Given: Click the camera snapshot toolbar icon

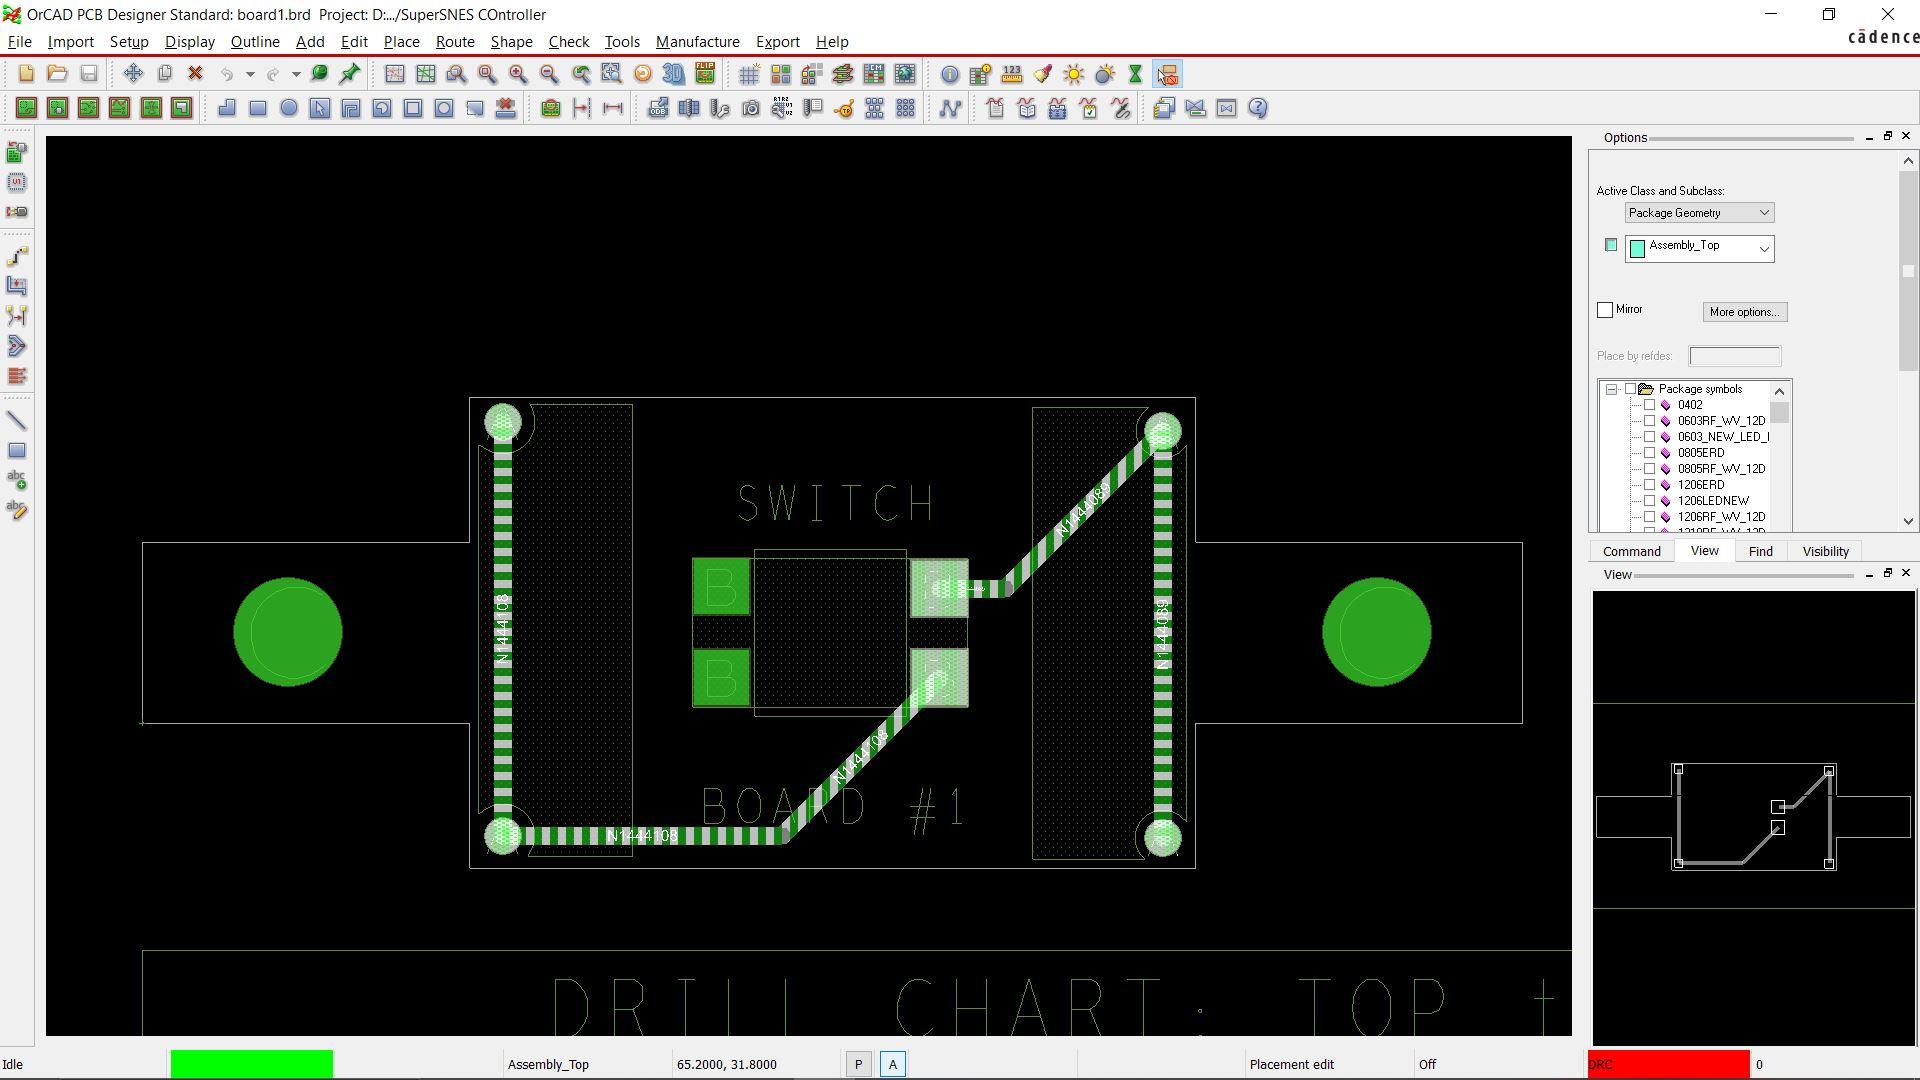Looking at the screenshot, I should tap(751, 108).
